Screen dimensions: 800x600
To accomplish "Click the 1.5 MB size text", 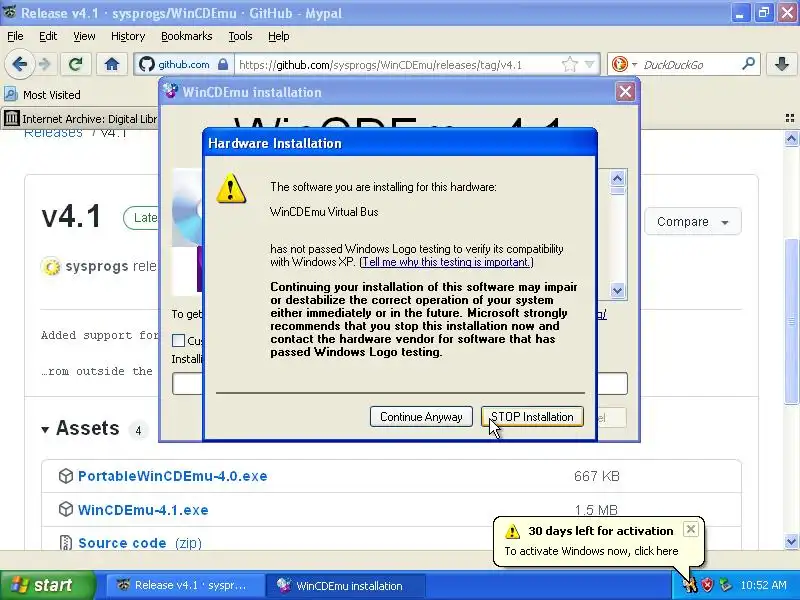I will (596, 510).
